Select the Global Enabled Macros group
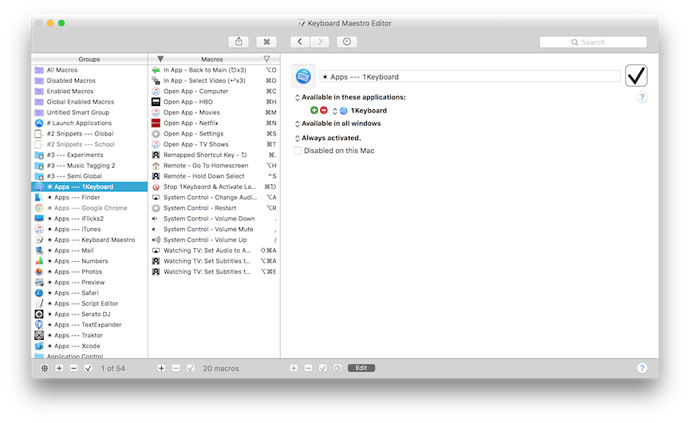Image resolution: width=690 pixels, height=423 pixels. pos(89,102)
